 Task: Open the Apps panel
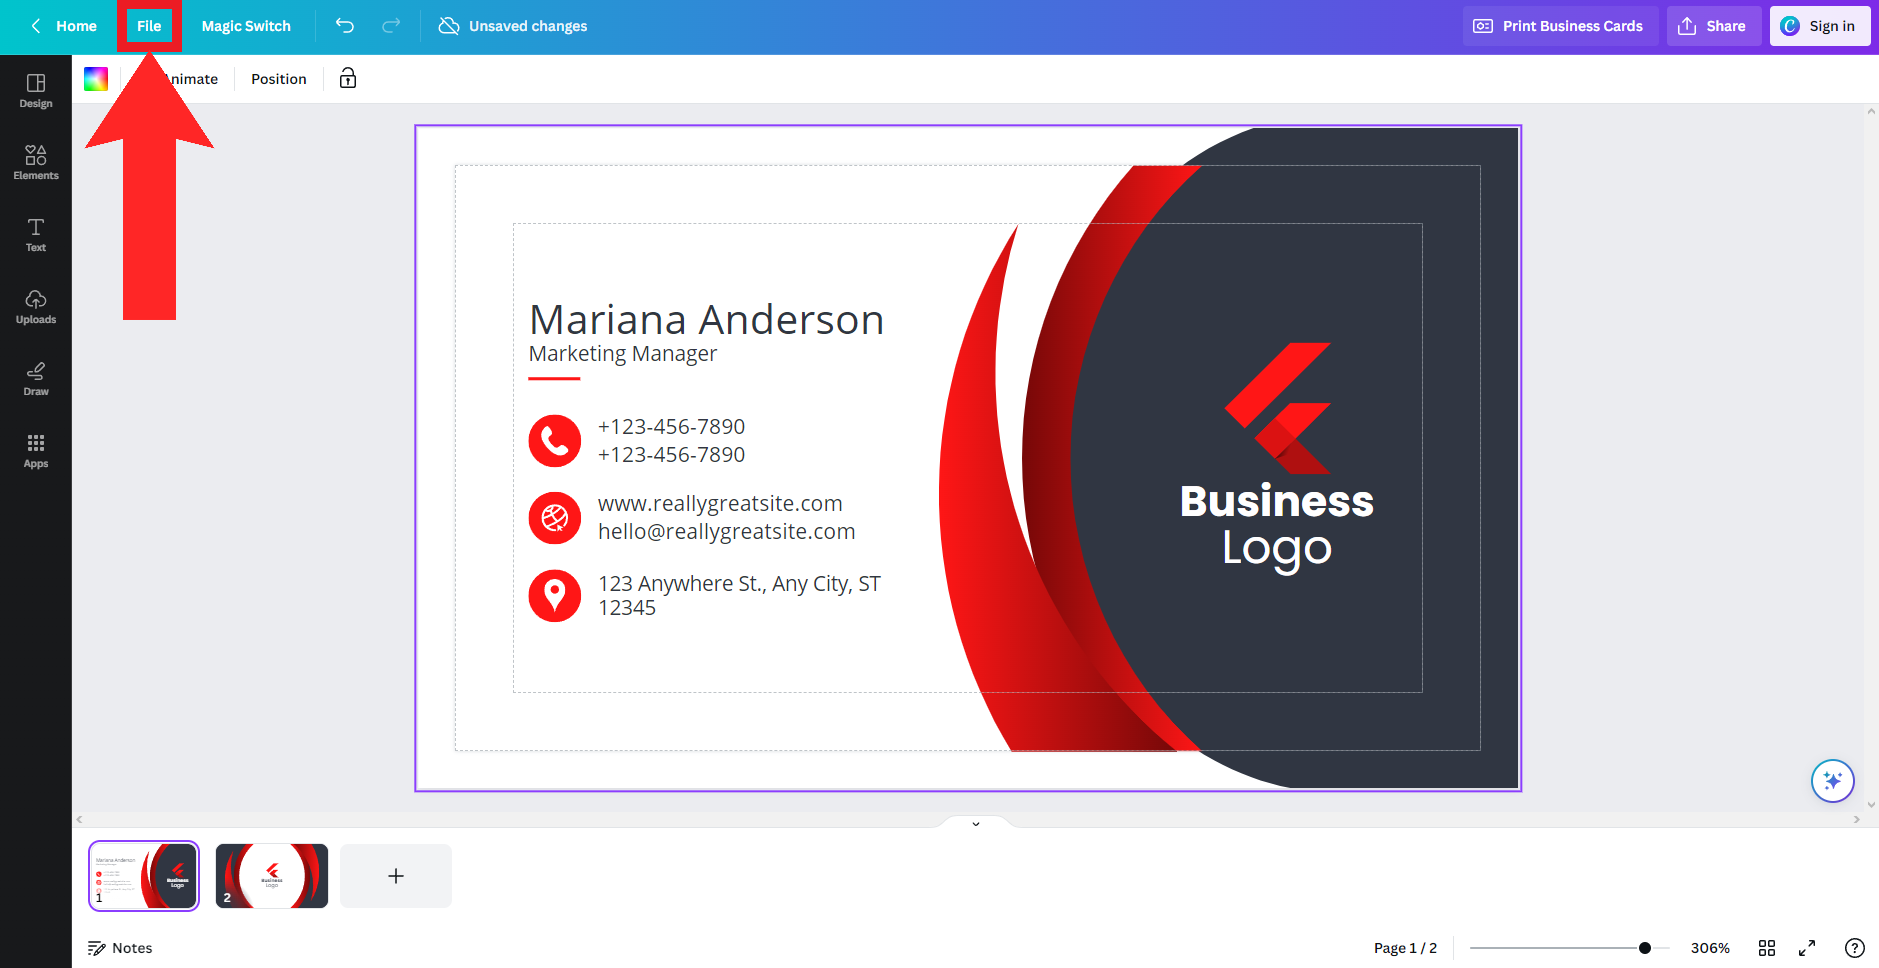coord(36,450)
